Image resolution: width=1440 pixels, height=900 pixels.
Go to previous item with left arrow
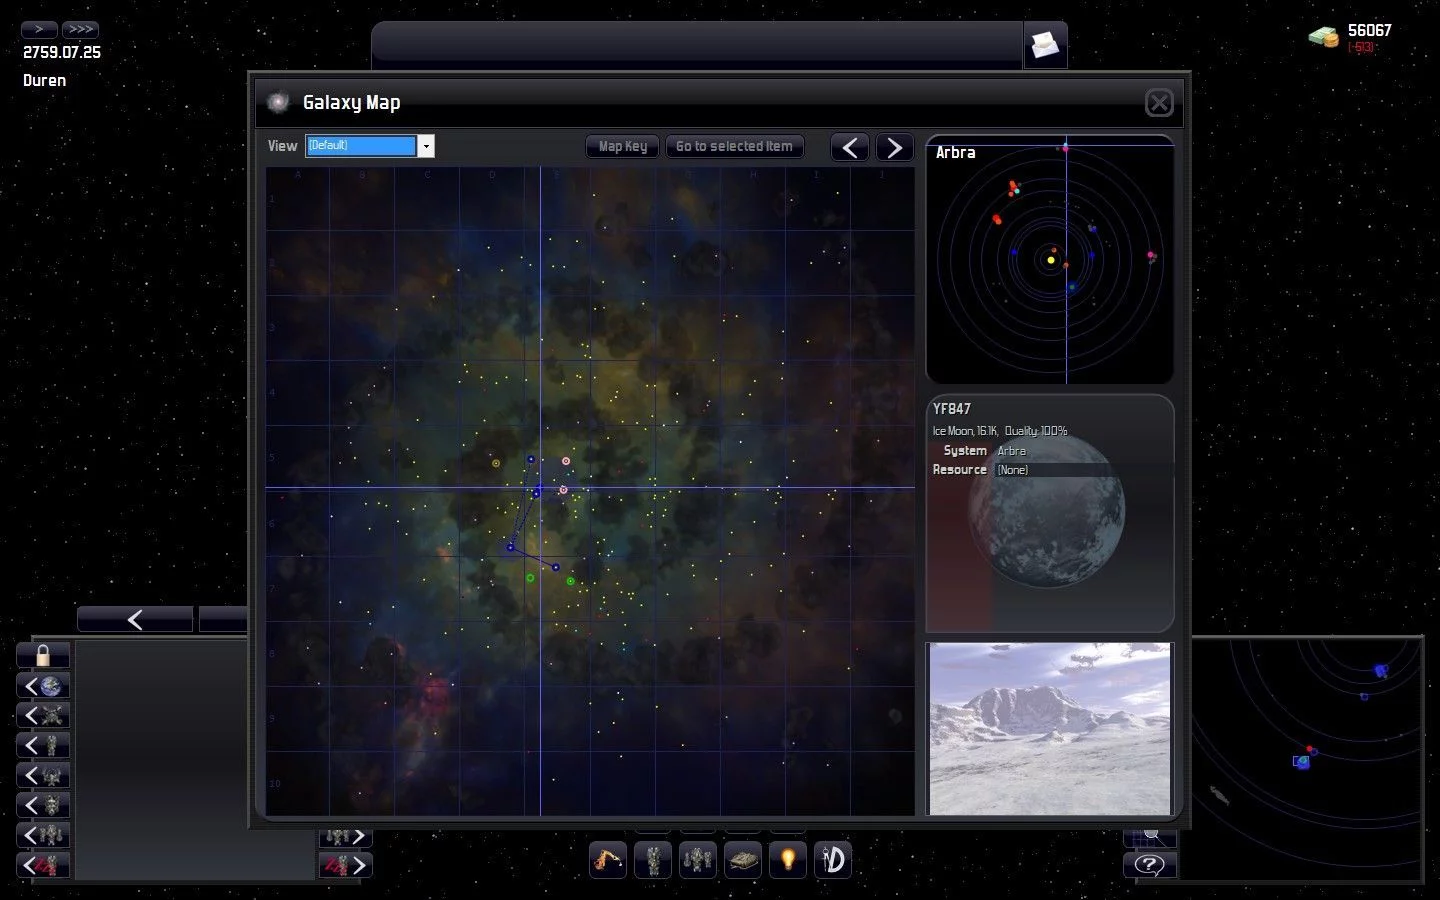coord(850,147)
